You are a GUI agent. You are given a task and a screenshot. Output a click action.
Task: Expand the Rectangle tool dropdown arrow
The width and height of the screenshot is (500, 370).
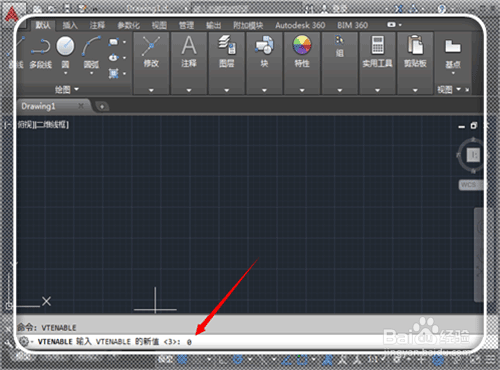point(125,42)
